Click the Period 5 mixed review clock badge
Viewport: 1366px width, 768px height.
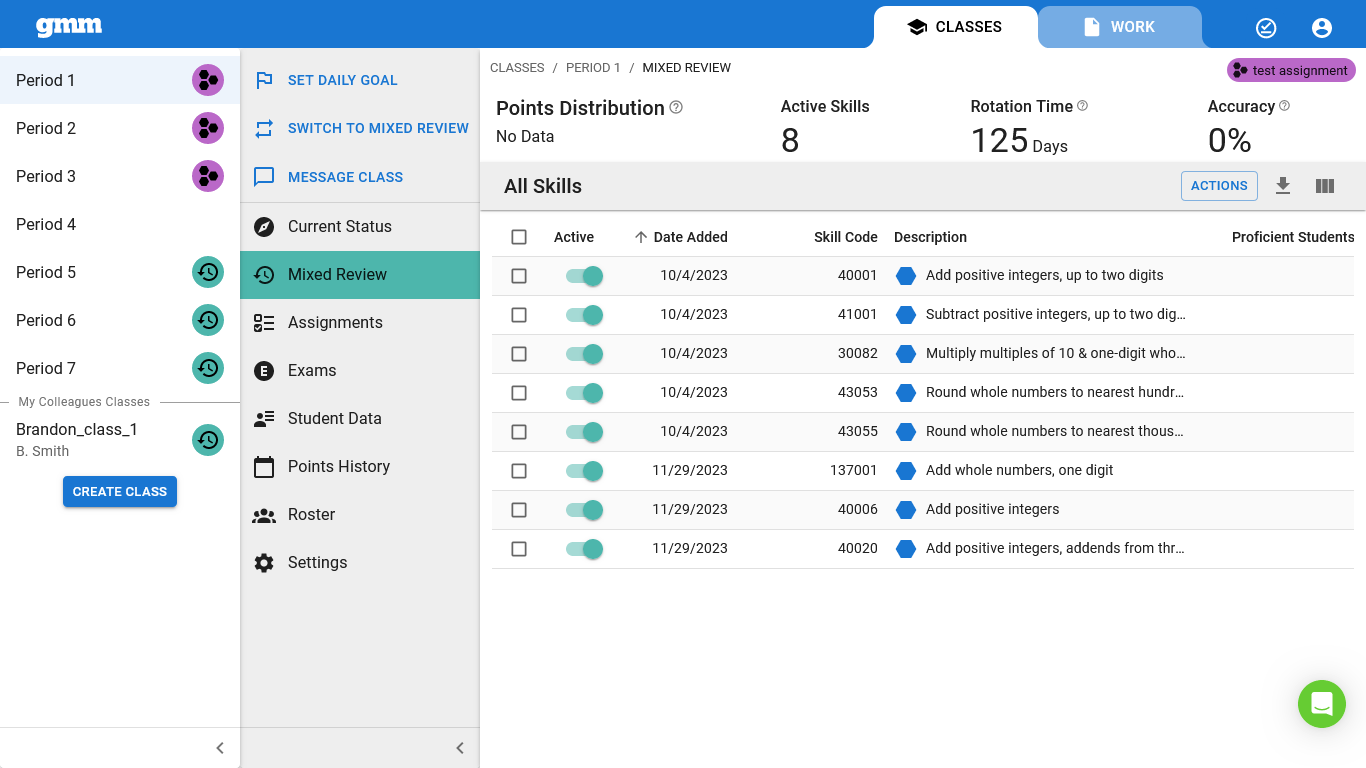pyautogui.click(x=208, y=272)
